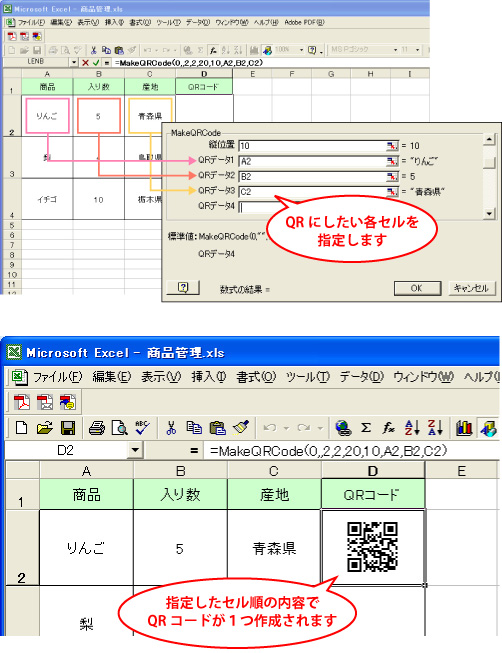
Task: Open Adobe PDF(B) menu in upper window
Action: pyautogui.click(x=304, y=22)
